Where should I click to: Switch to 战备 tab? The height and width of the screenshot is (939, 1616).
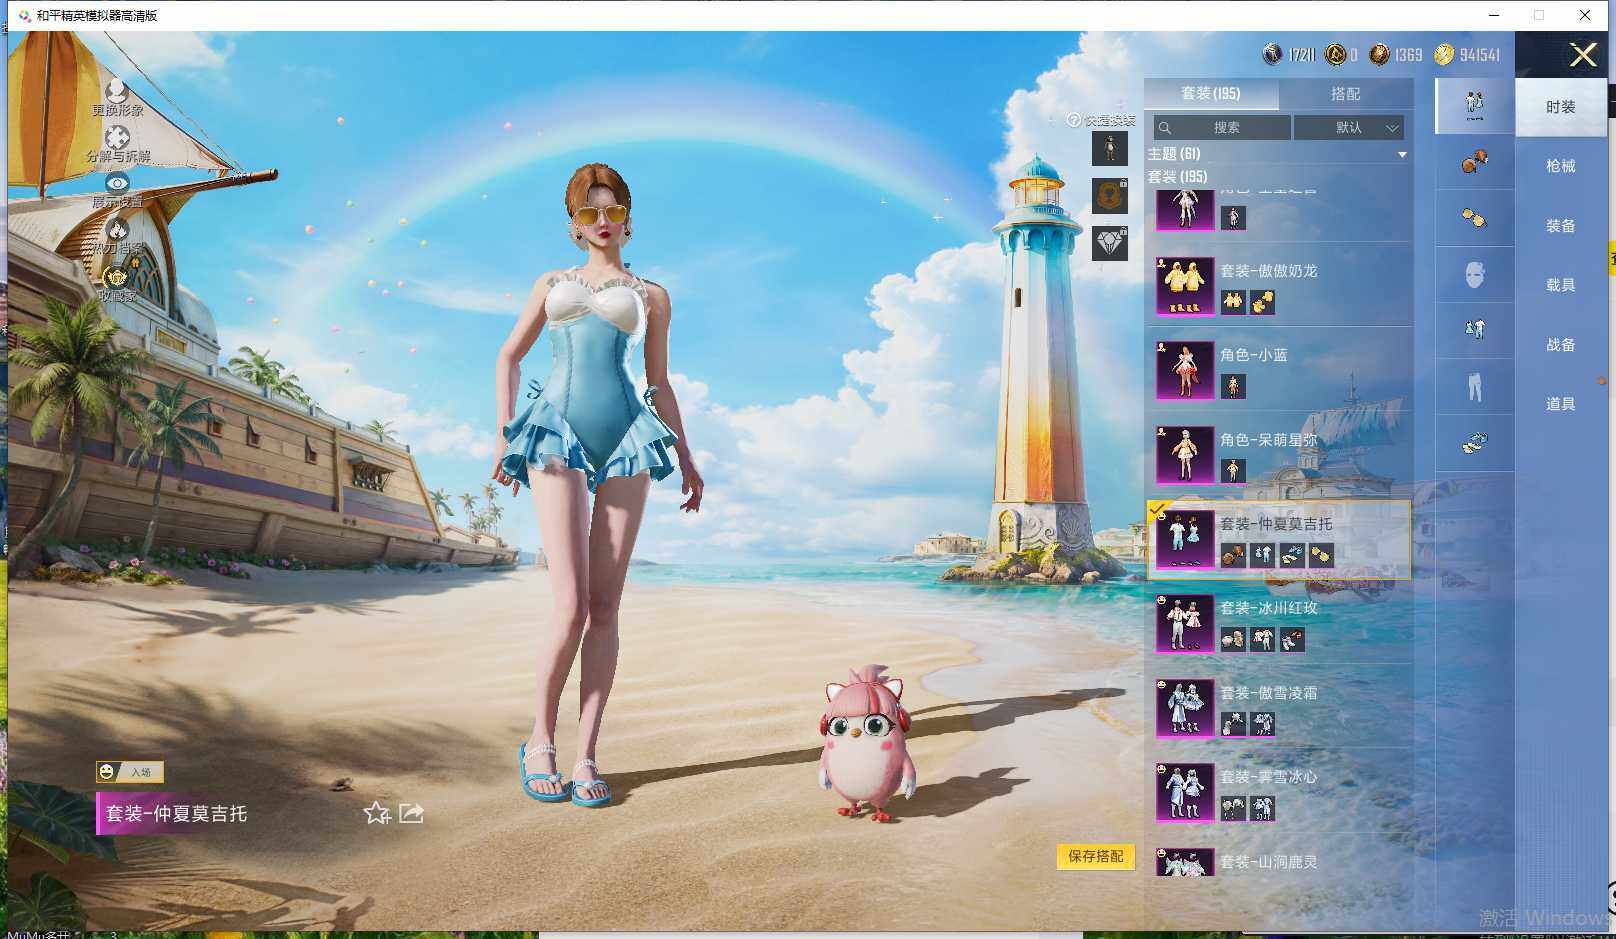point(1560,345)
